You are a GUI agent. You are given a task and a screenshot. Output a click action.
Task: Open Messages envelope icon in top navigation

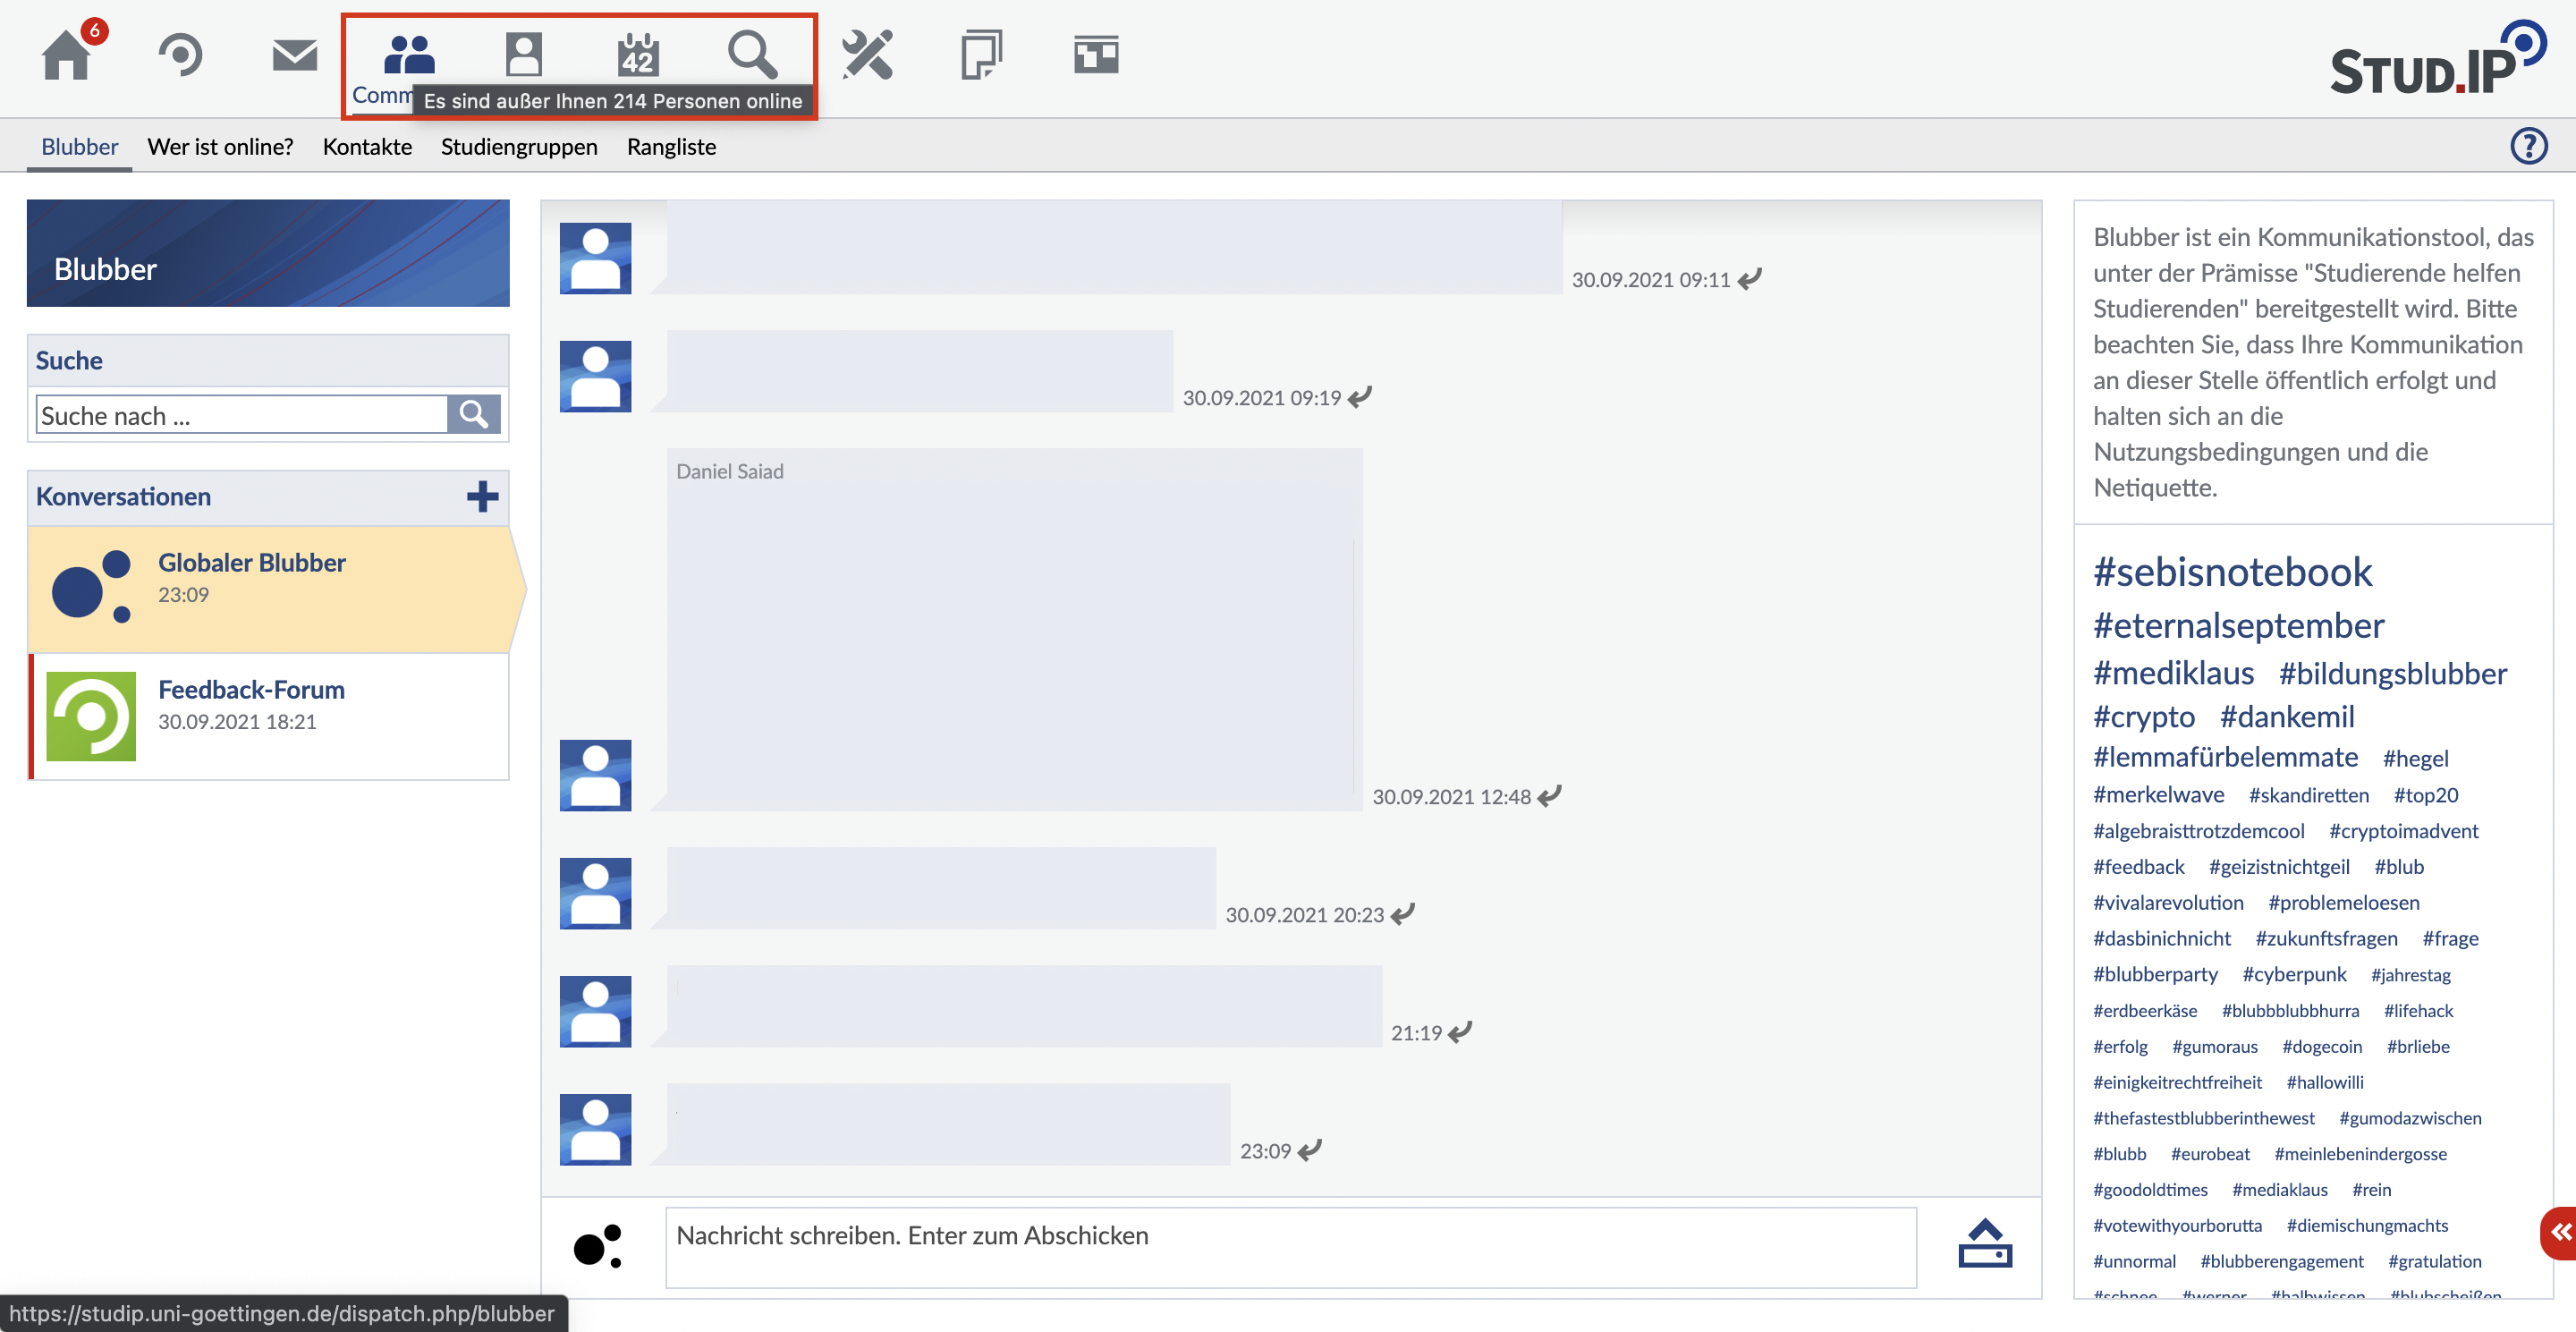click(294, 55)
